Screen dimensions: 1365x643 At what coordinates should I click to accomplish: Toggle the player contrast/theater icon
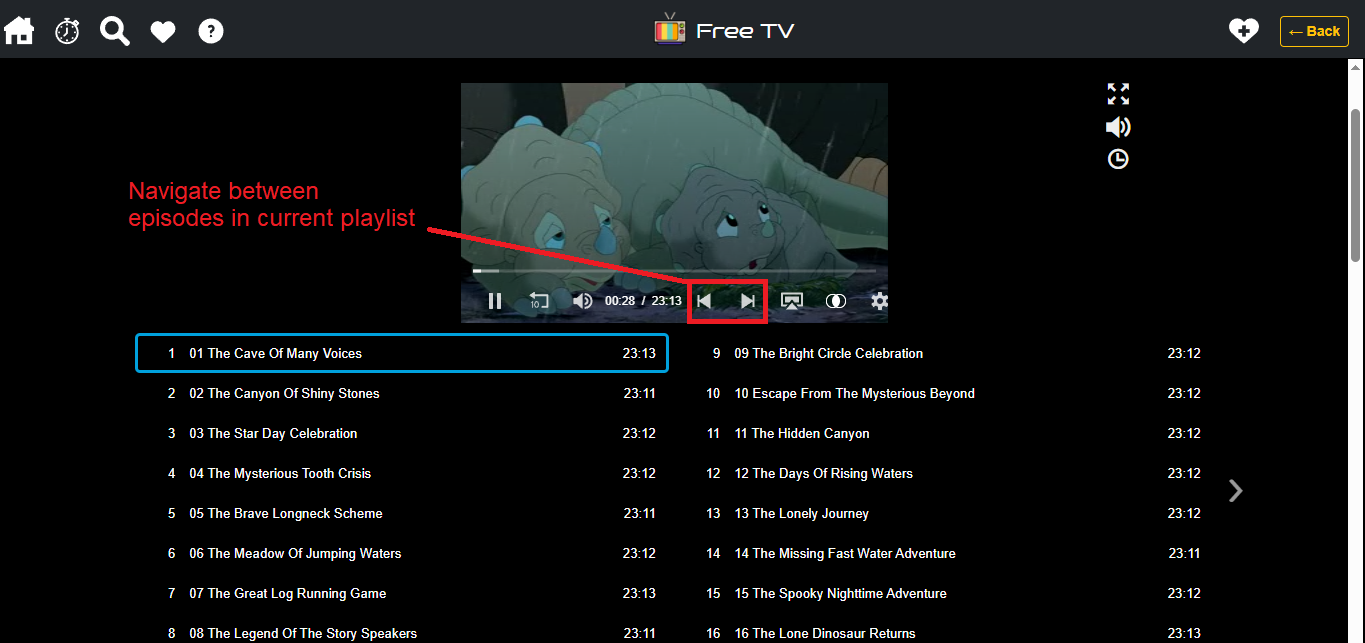tap(836, 301)
